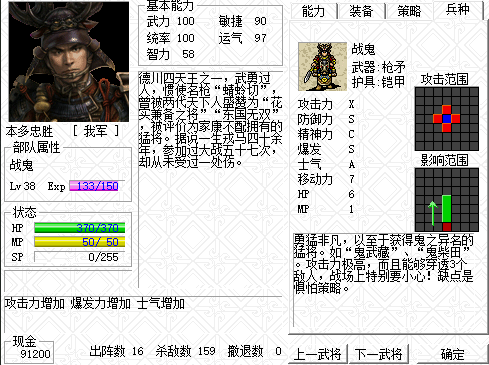Click the blue center cell in 攻击范围 grid
Viewport: 489px width, 365px height.
pos(447,119)
